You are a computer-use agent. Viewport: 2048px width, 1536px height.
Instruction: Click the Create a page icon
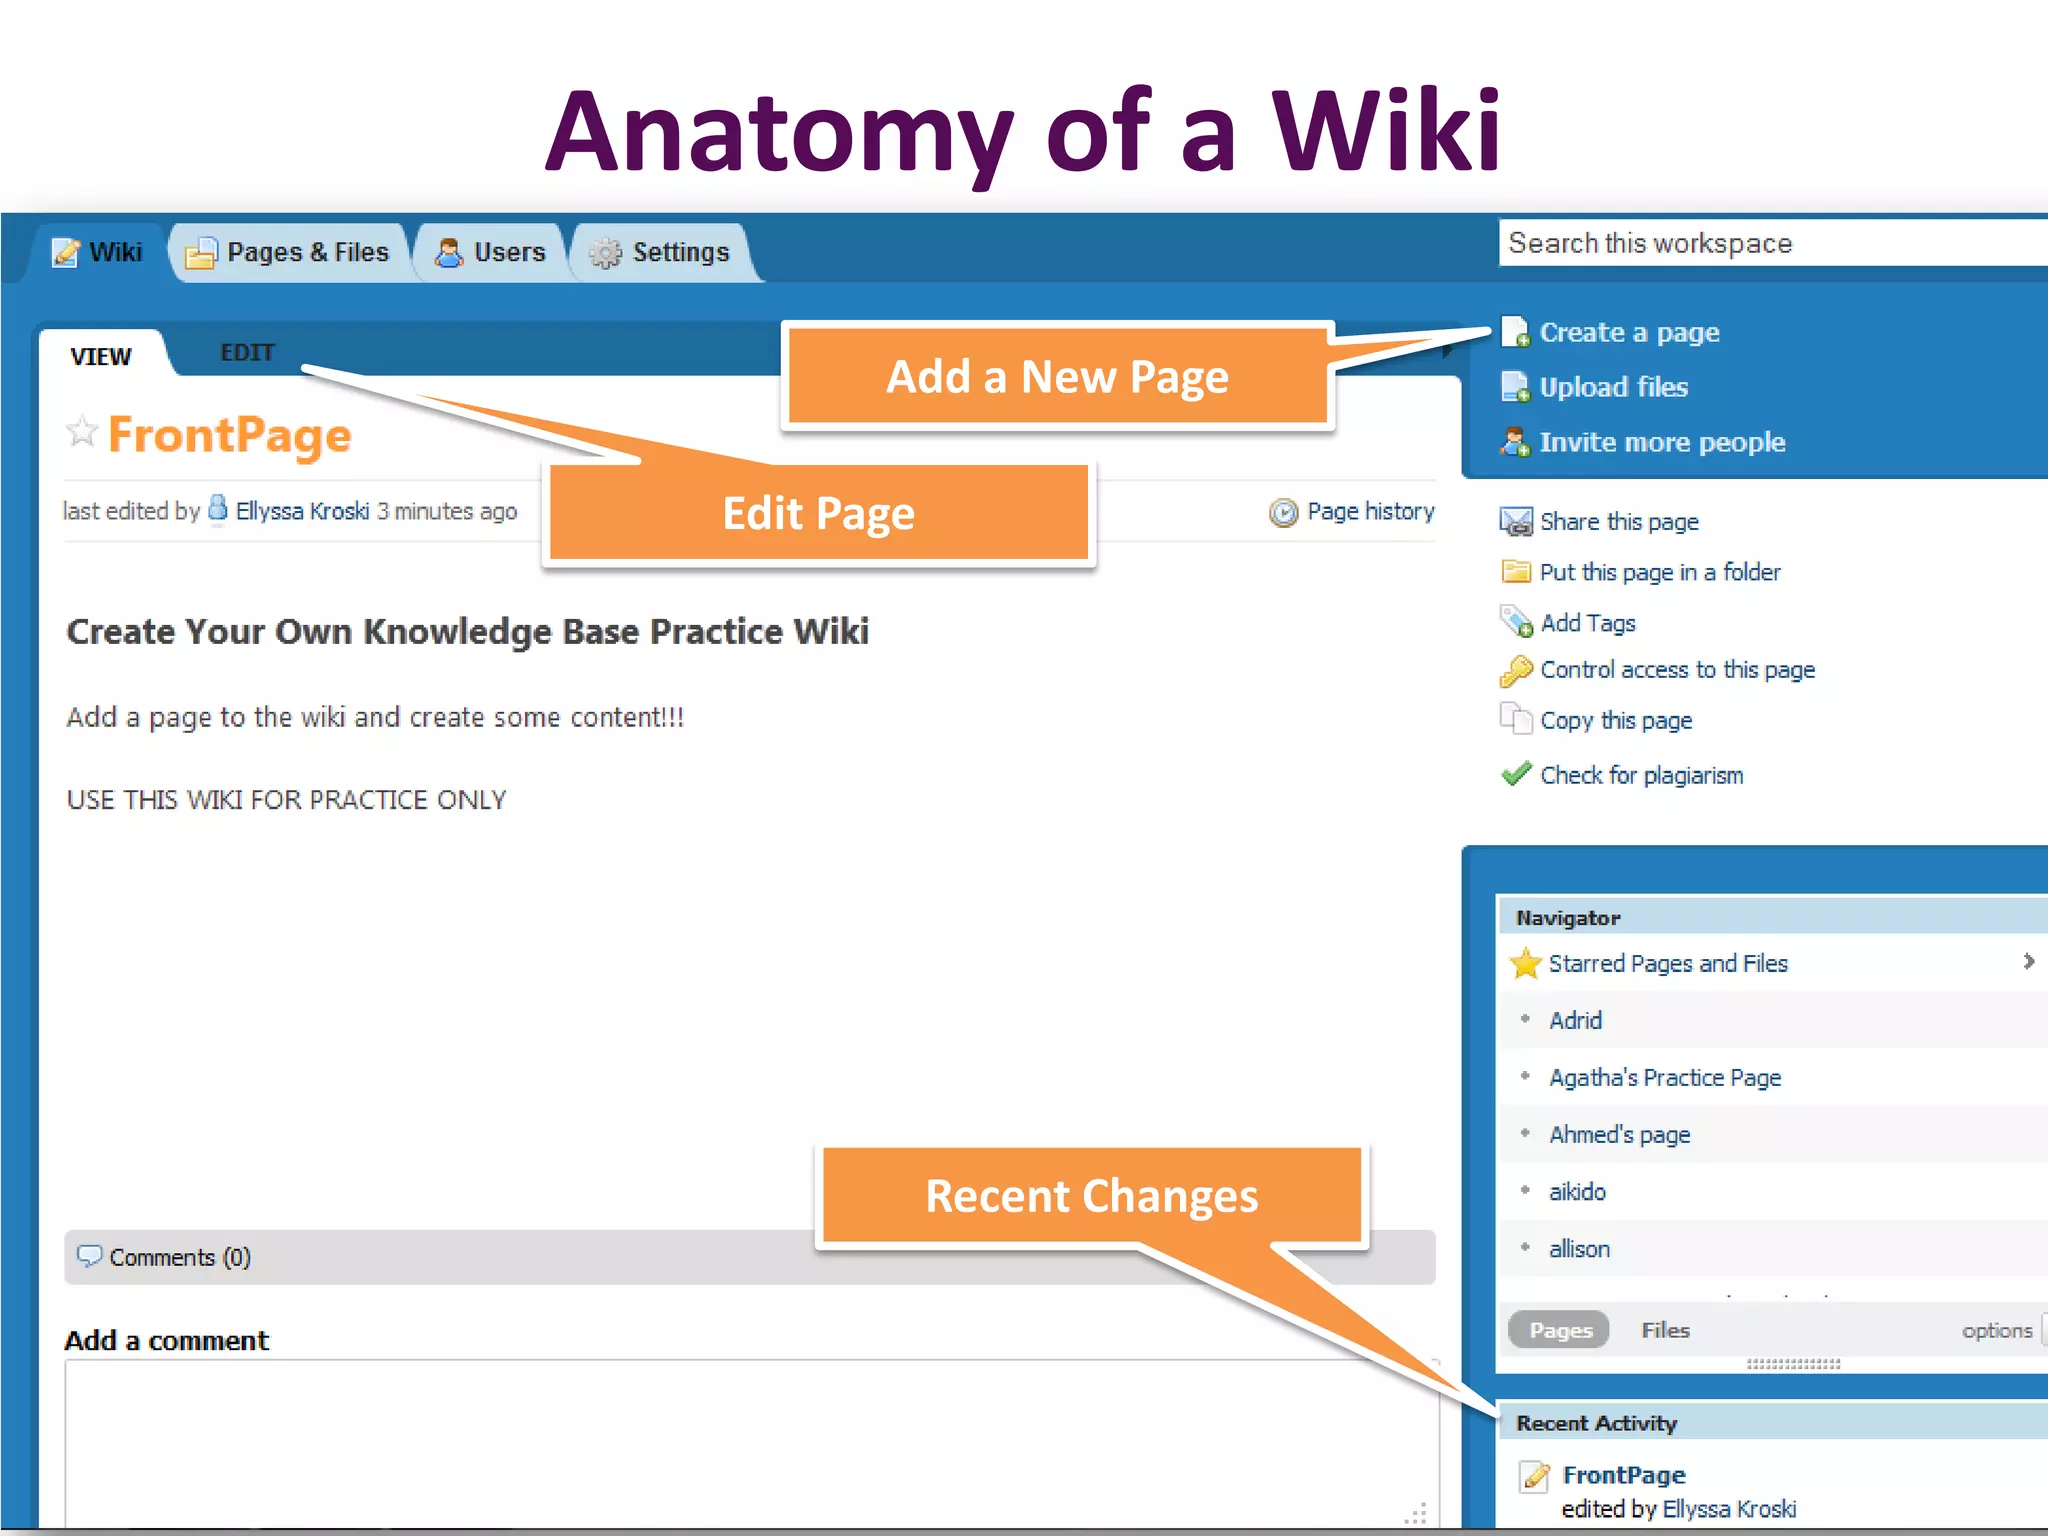click(1515, 332)
